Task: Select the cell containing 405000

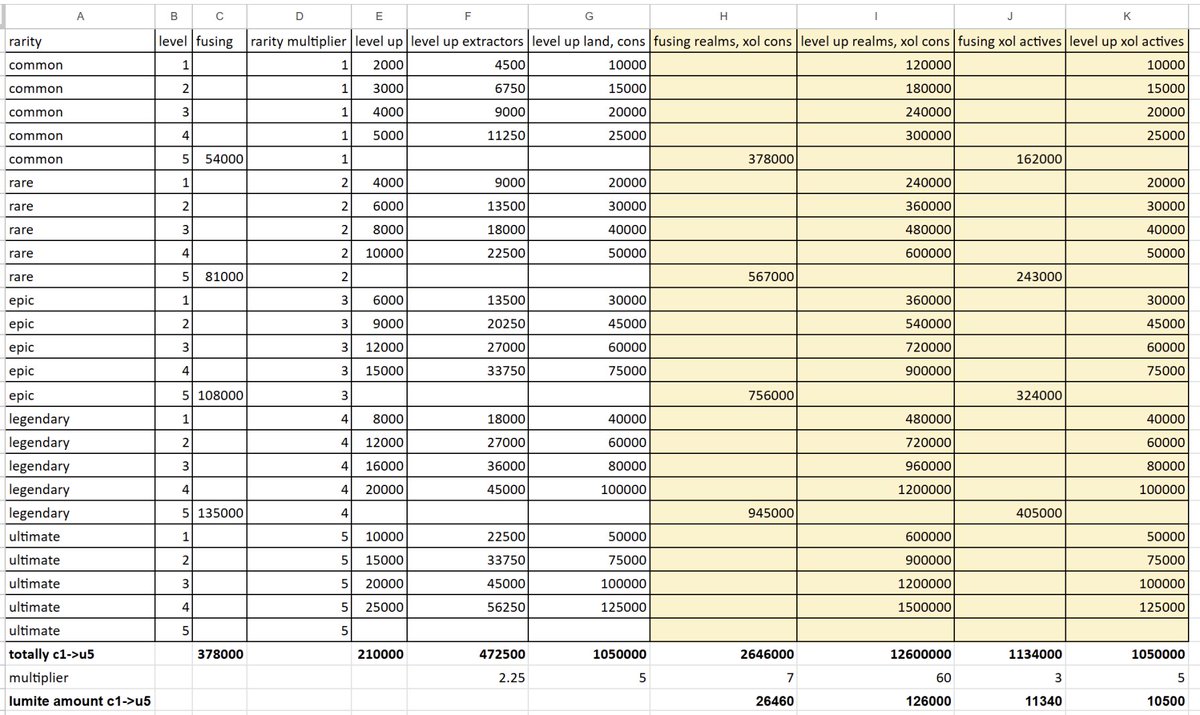Action: 1011,513
